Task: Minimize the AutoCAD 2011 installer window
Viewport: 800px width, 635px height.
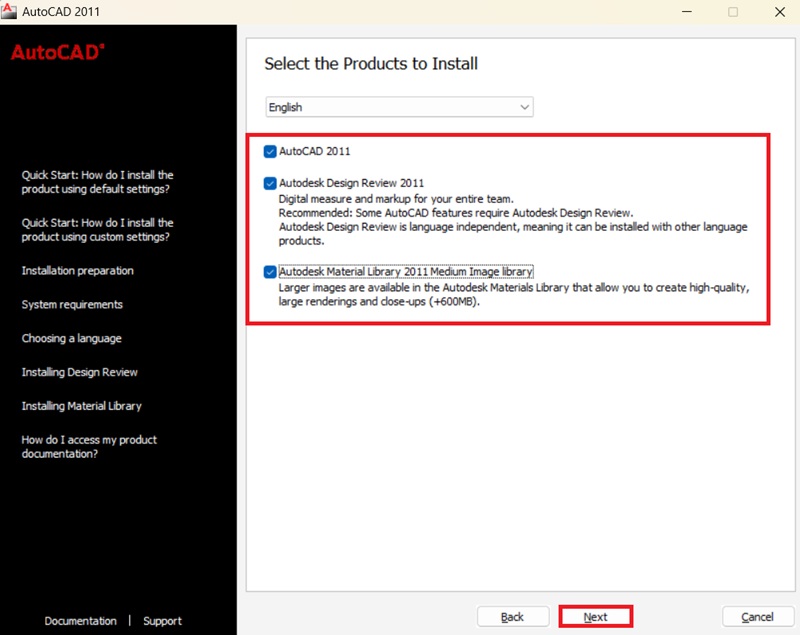Action: pos(687,12)
